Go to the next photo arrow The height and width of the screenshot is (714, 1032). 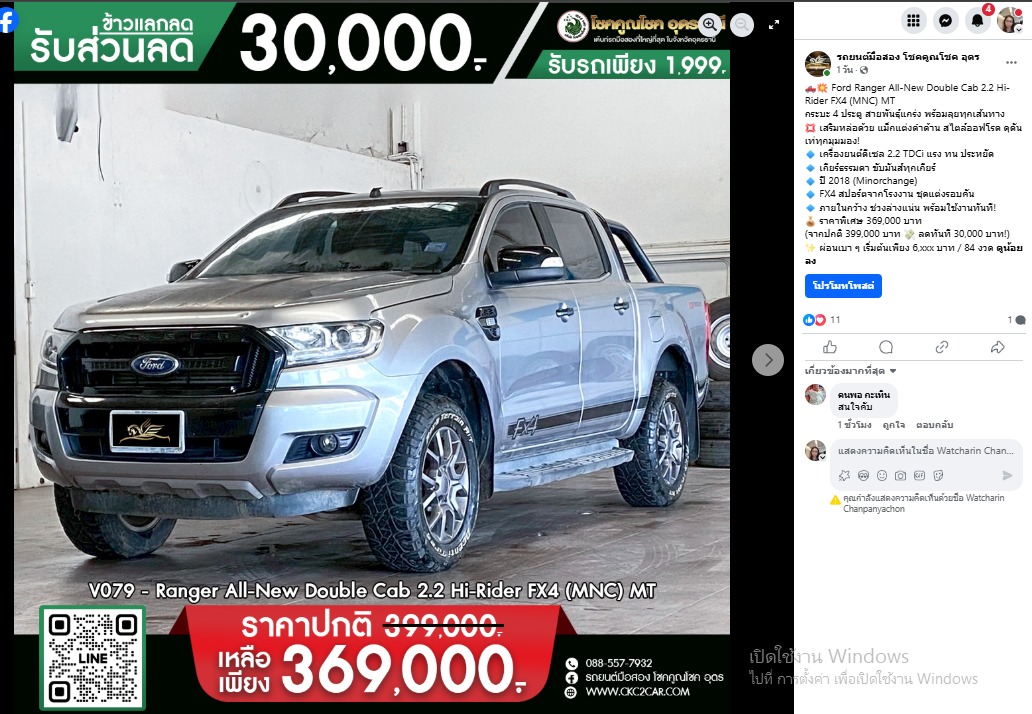[767, 360]
